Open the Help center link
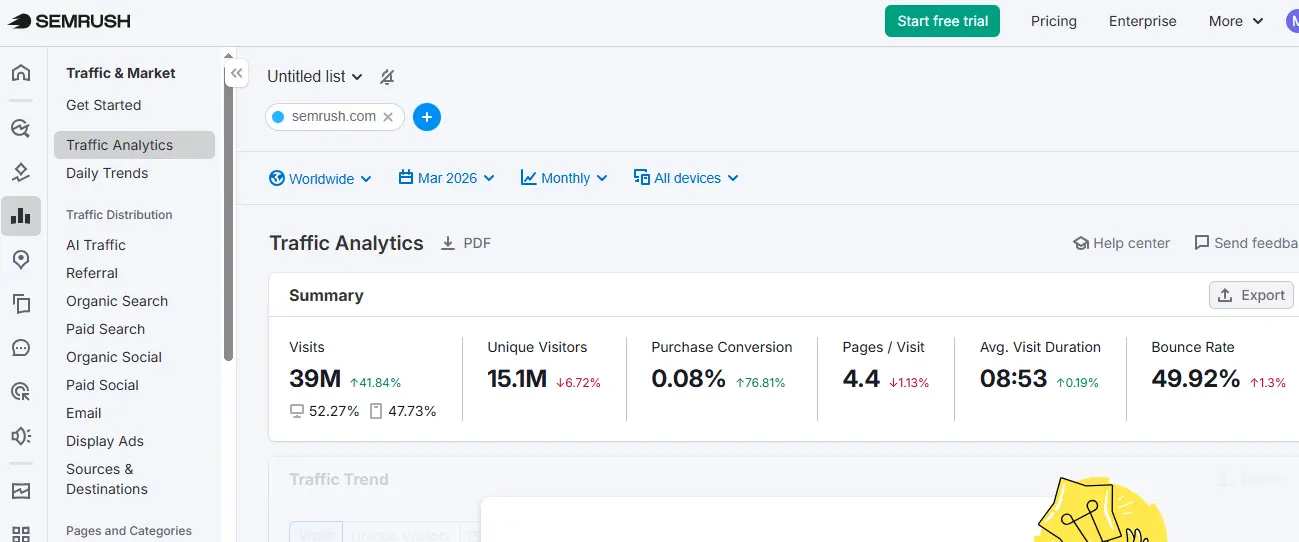 click(1121, 243)
